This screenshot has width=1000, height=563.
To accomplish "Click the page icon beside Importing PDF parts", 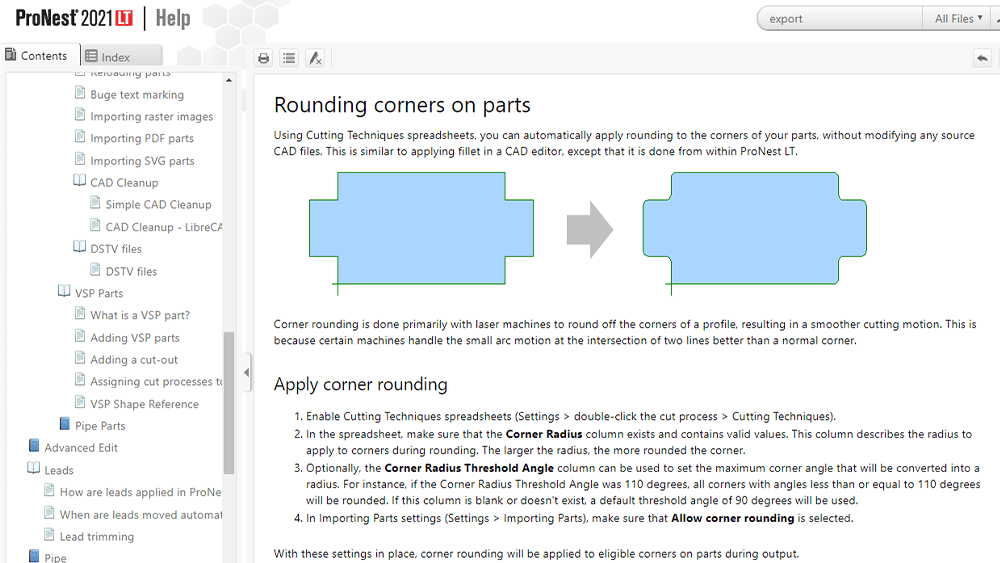I will 81,138.
